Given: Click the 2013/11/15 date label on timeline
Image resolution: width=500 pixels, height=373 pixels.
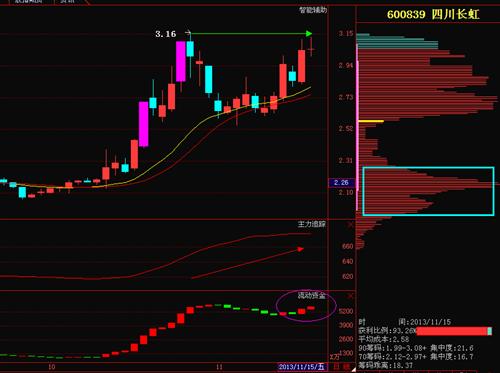Looking at the screenshot, I should tap(301, 367).
